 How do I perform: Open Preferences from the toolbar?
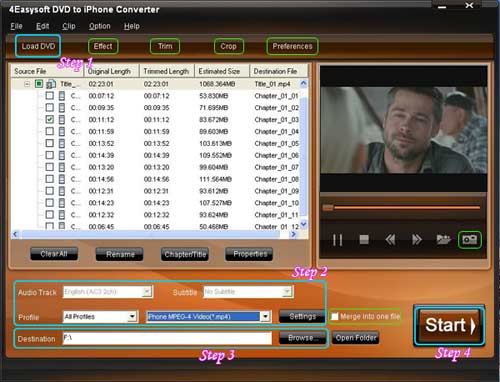coord(292,46)
